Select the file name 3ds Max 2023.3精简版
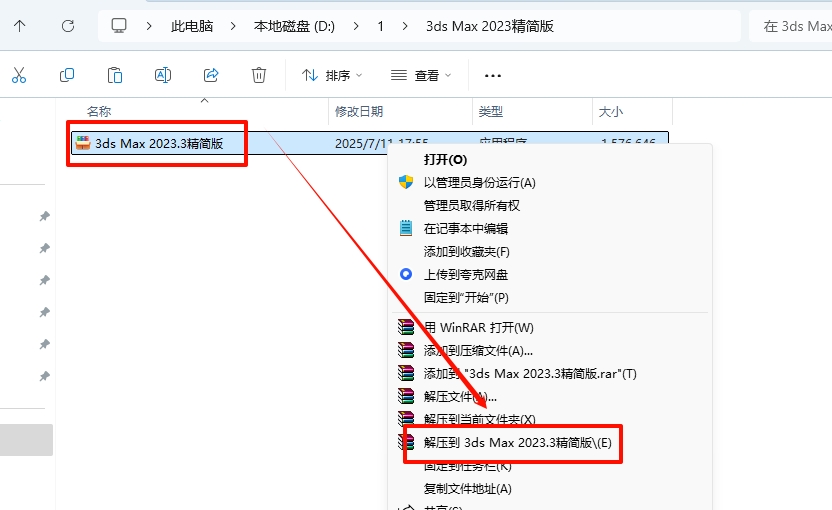832x510 pixels. pyautogui.click(x=159, y=143)
